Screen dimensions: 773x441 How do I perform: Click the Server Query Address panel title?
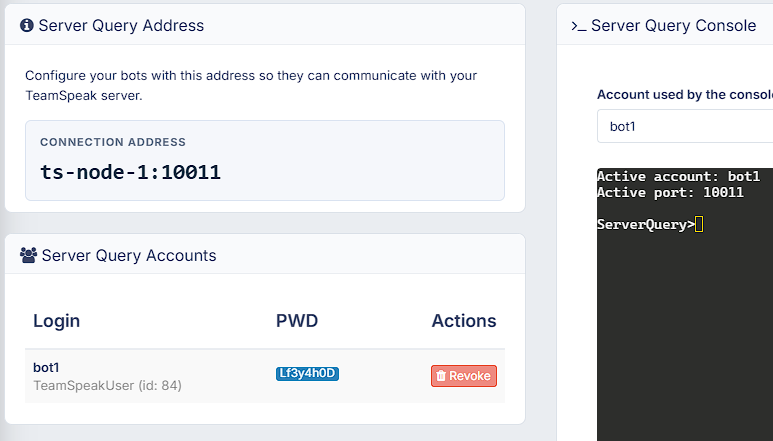pos(121,26)
